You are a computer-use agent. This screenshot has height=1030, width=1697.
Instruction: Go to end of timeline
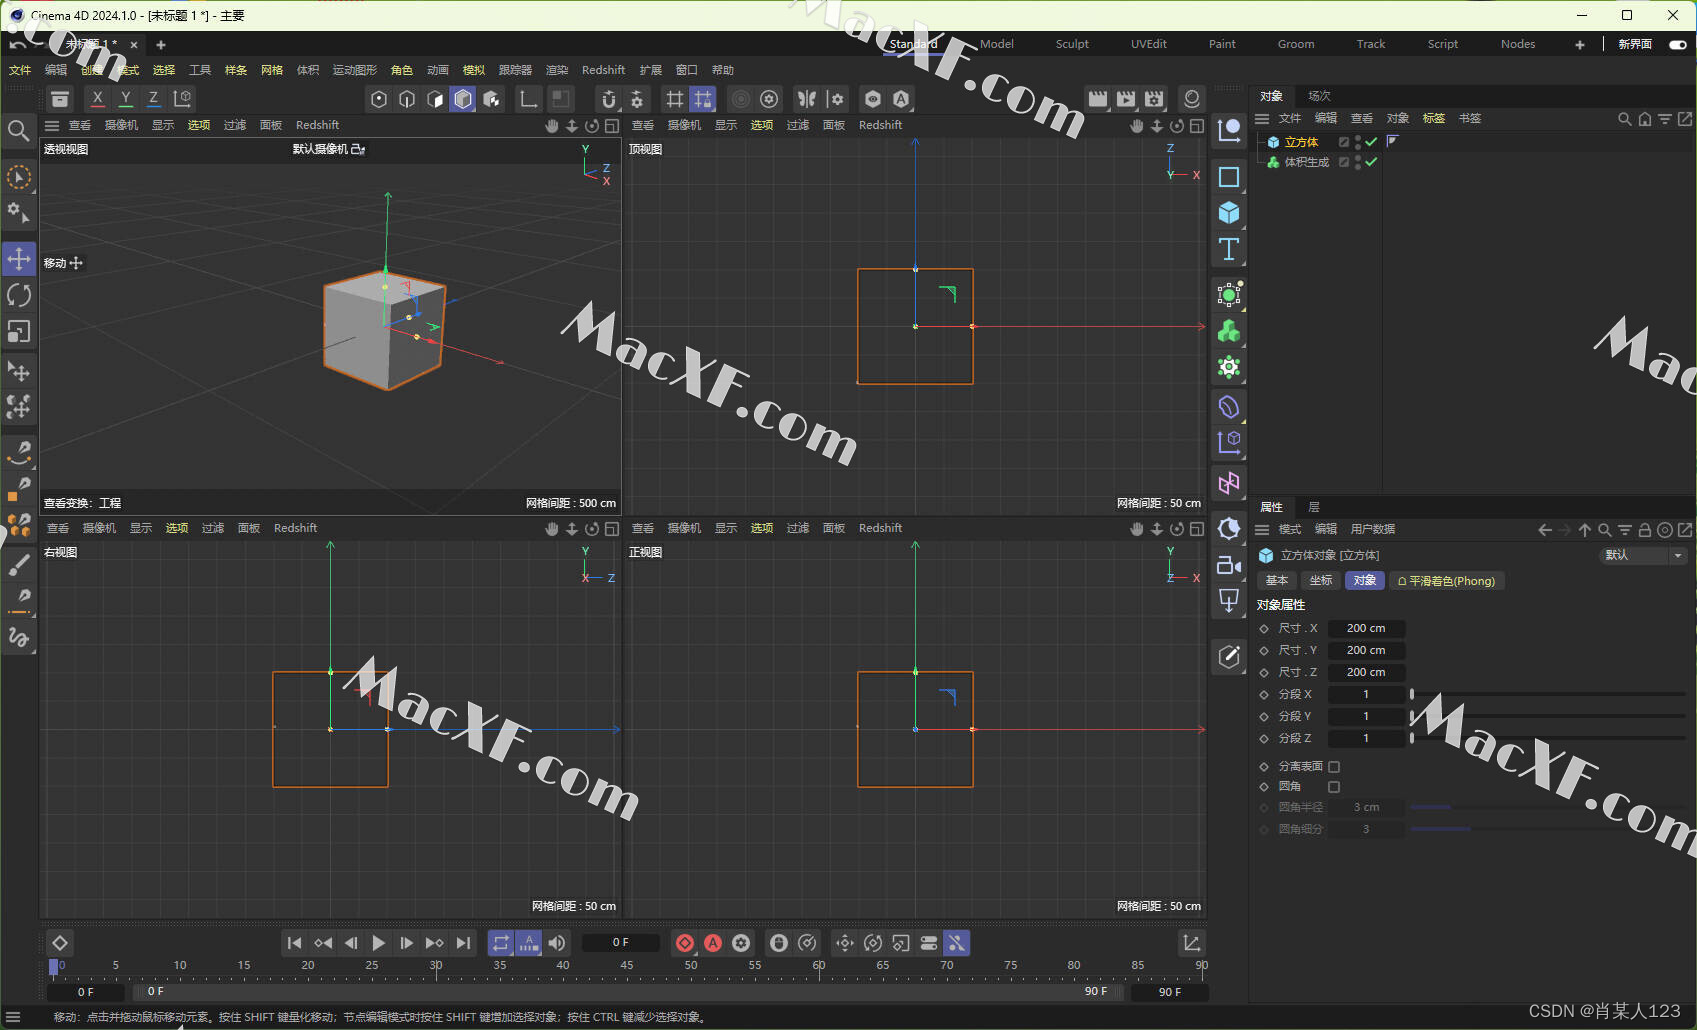(462, 943)
